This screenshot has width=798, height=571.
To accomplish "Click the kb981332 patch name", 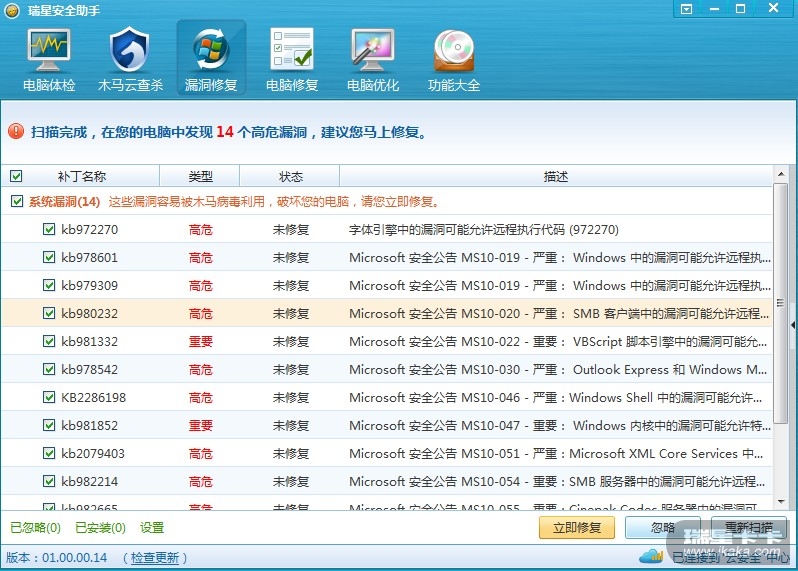I will coord(90,341).
